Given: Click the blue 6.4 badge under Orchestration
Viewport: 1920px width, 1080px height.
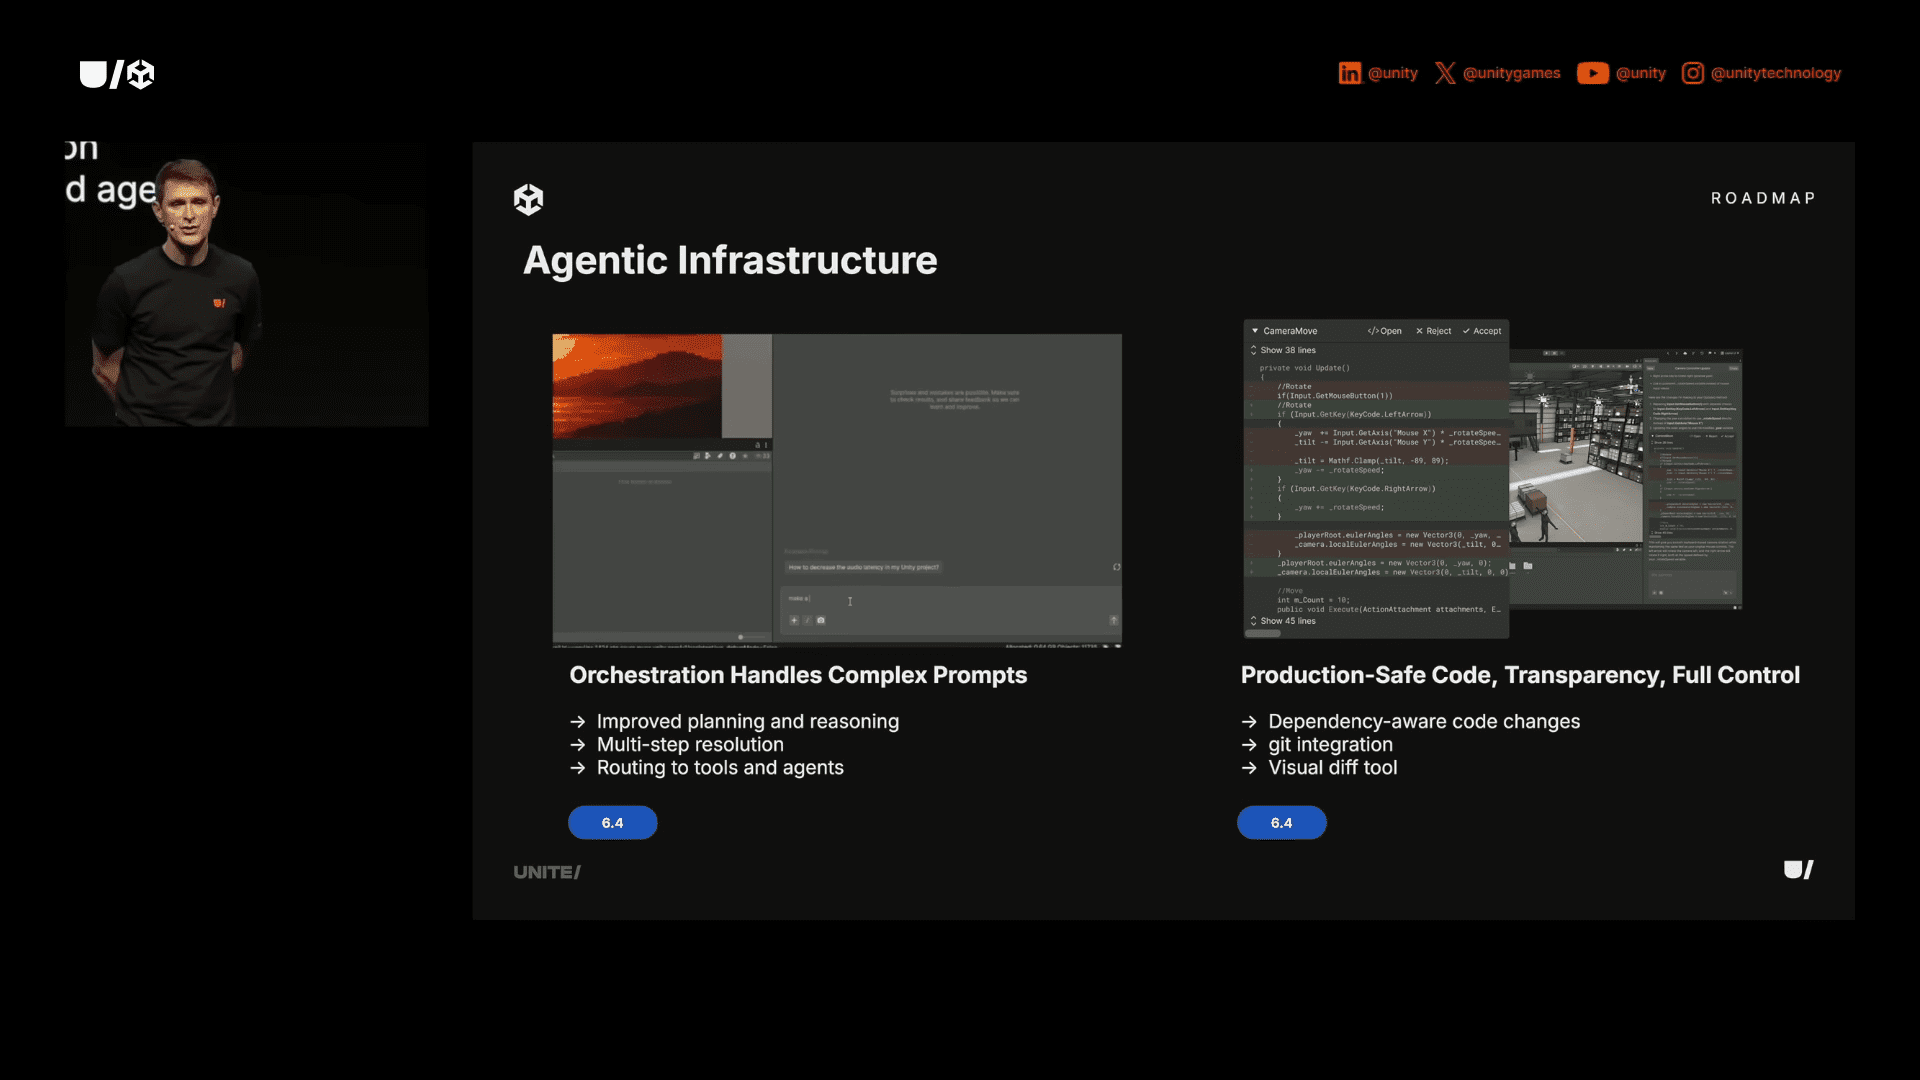Looking at the screenshot, I should click(x=612, y=822).
